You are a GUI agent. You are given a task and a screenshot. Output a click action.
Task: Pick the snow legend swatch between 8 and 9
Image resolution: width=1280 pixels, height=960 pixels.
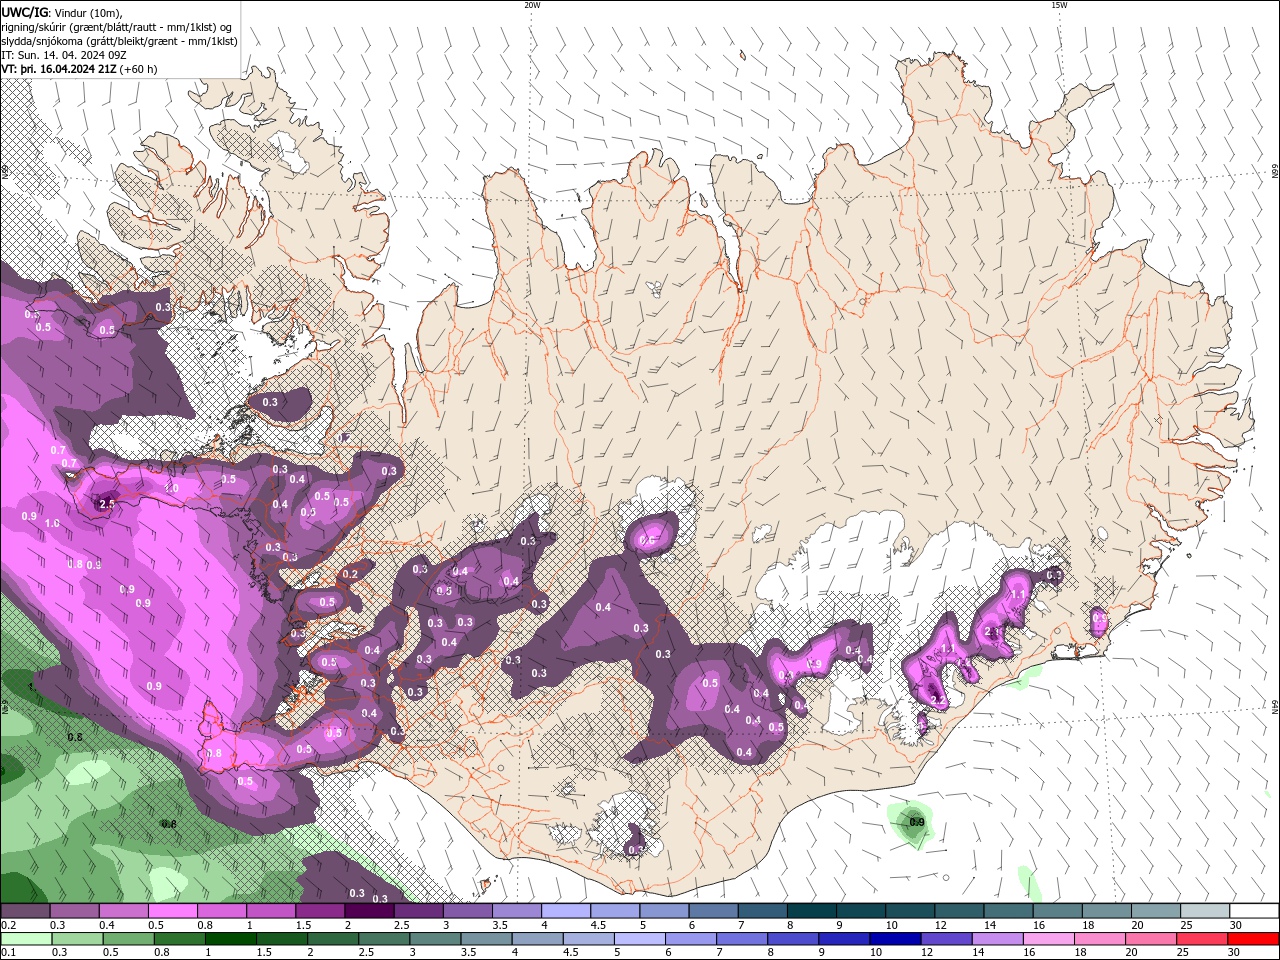click(812, 910)
